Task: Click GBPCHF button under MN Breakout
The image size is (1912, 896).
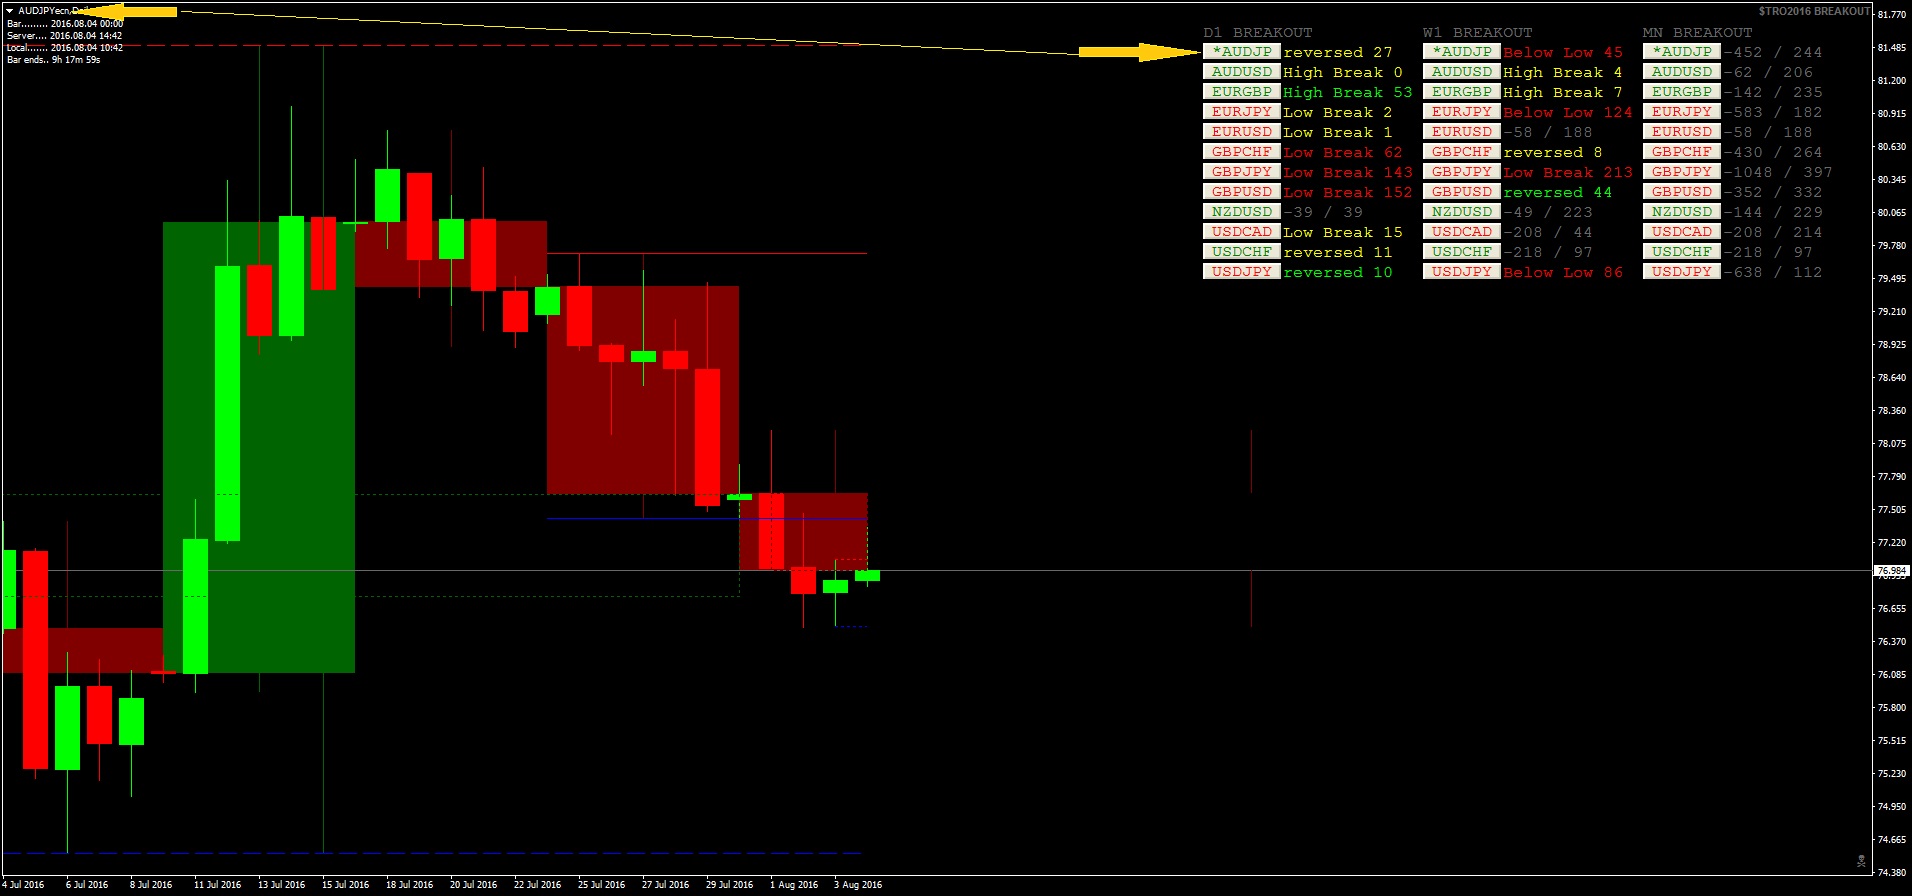Action: [1681, 152]
